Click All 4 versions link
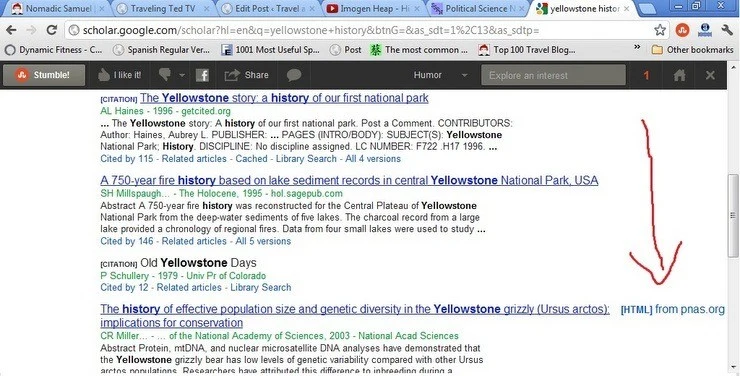This screenshot has height=376, width=740. (373, 159)
